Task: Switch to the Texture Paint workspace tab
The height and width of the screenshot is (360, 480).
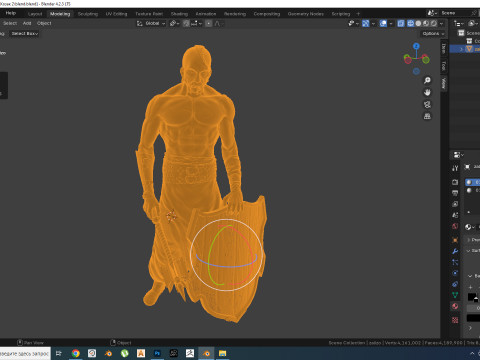Action: pyautogui.click(x=149, y=14)
